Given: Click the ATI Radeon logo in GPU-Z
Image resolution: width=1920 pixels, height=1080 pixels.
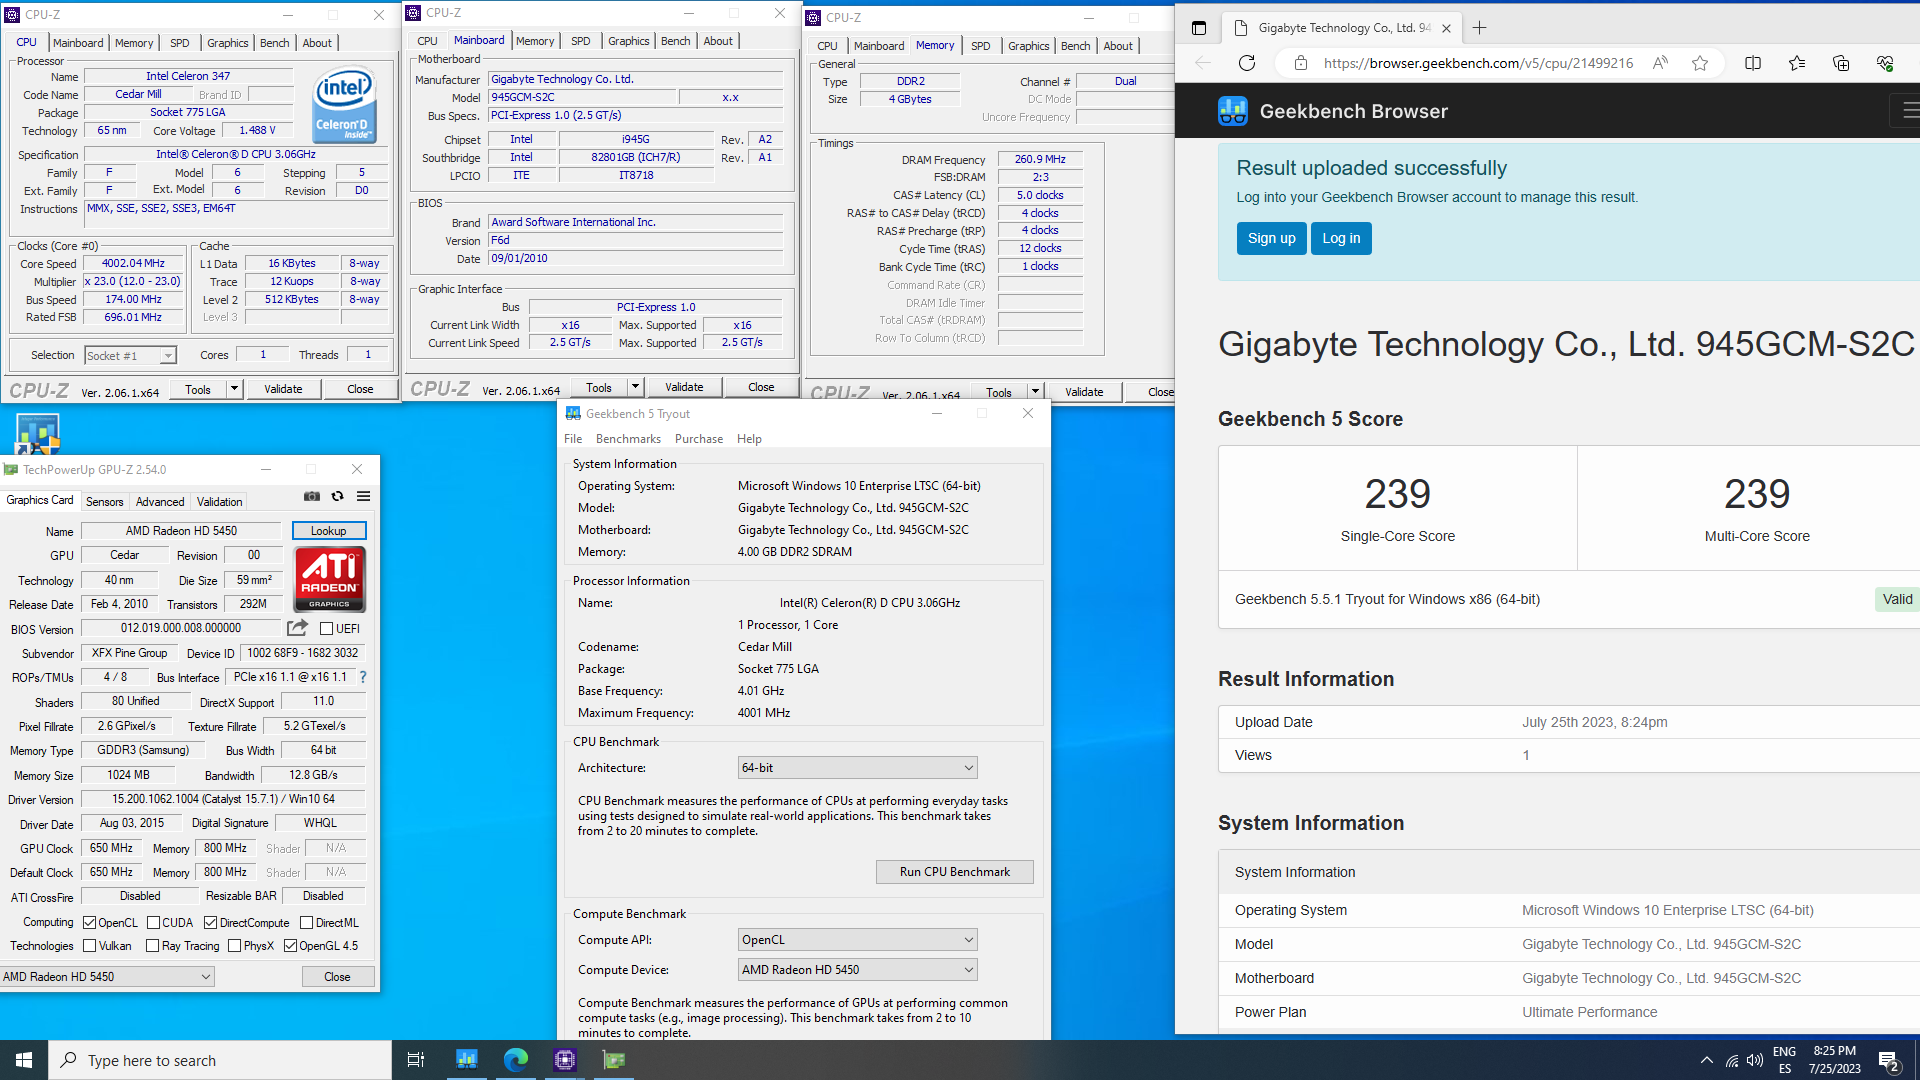Looking at the screenshot, I should point(330,579).
